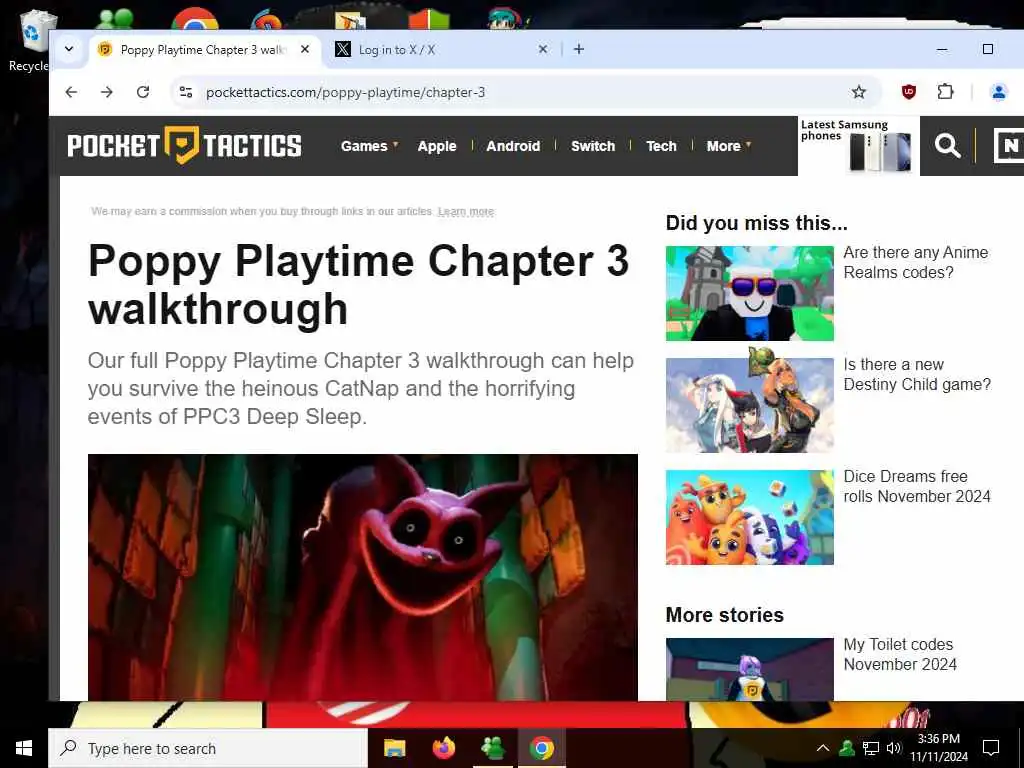1024x768 pixels.
Task: Expand the More menu dropdown
Action: (728, 146)
